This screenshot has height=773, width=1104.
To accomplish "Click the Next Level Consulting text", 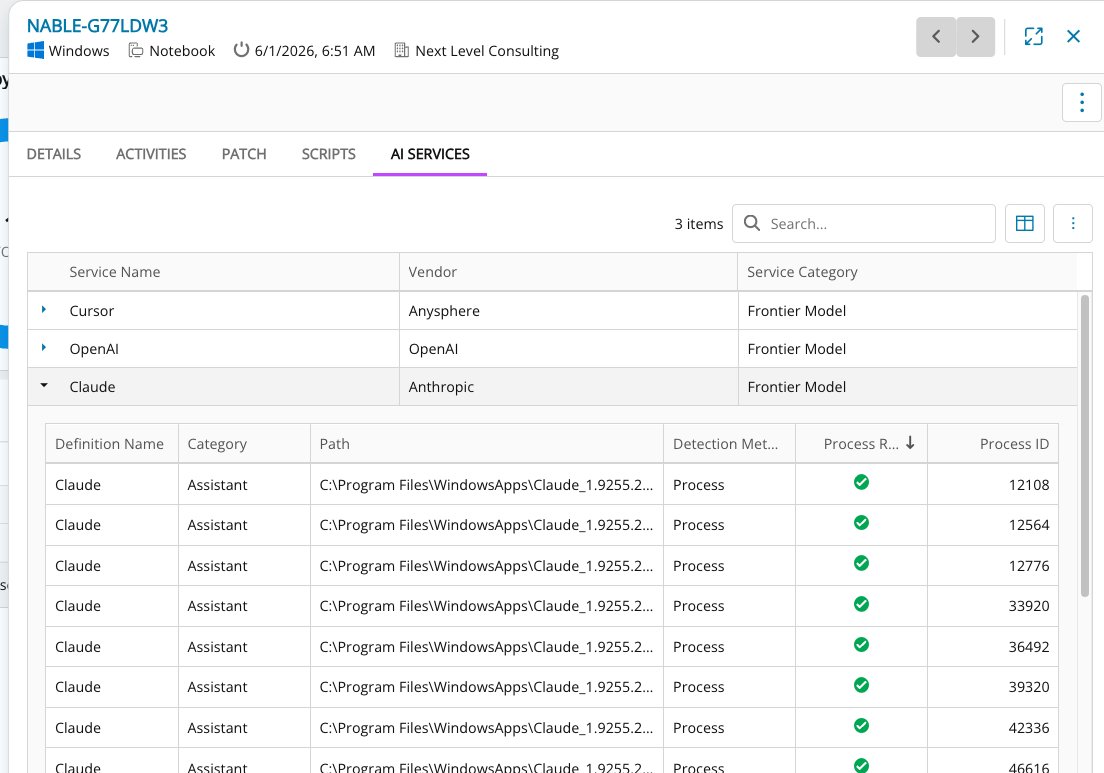I will [x=487, y=51].
